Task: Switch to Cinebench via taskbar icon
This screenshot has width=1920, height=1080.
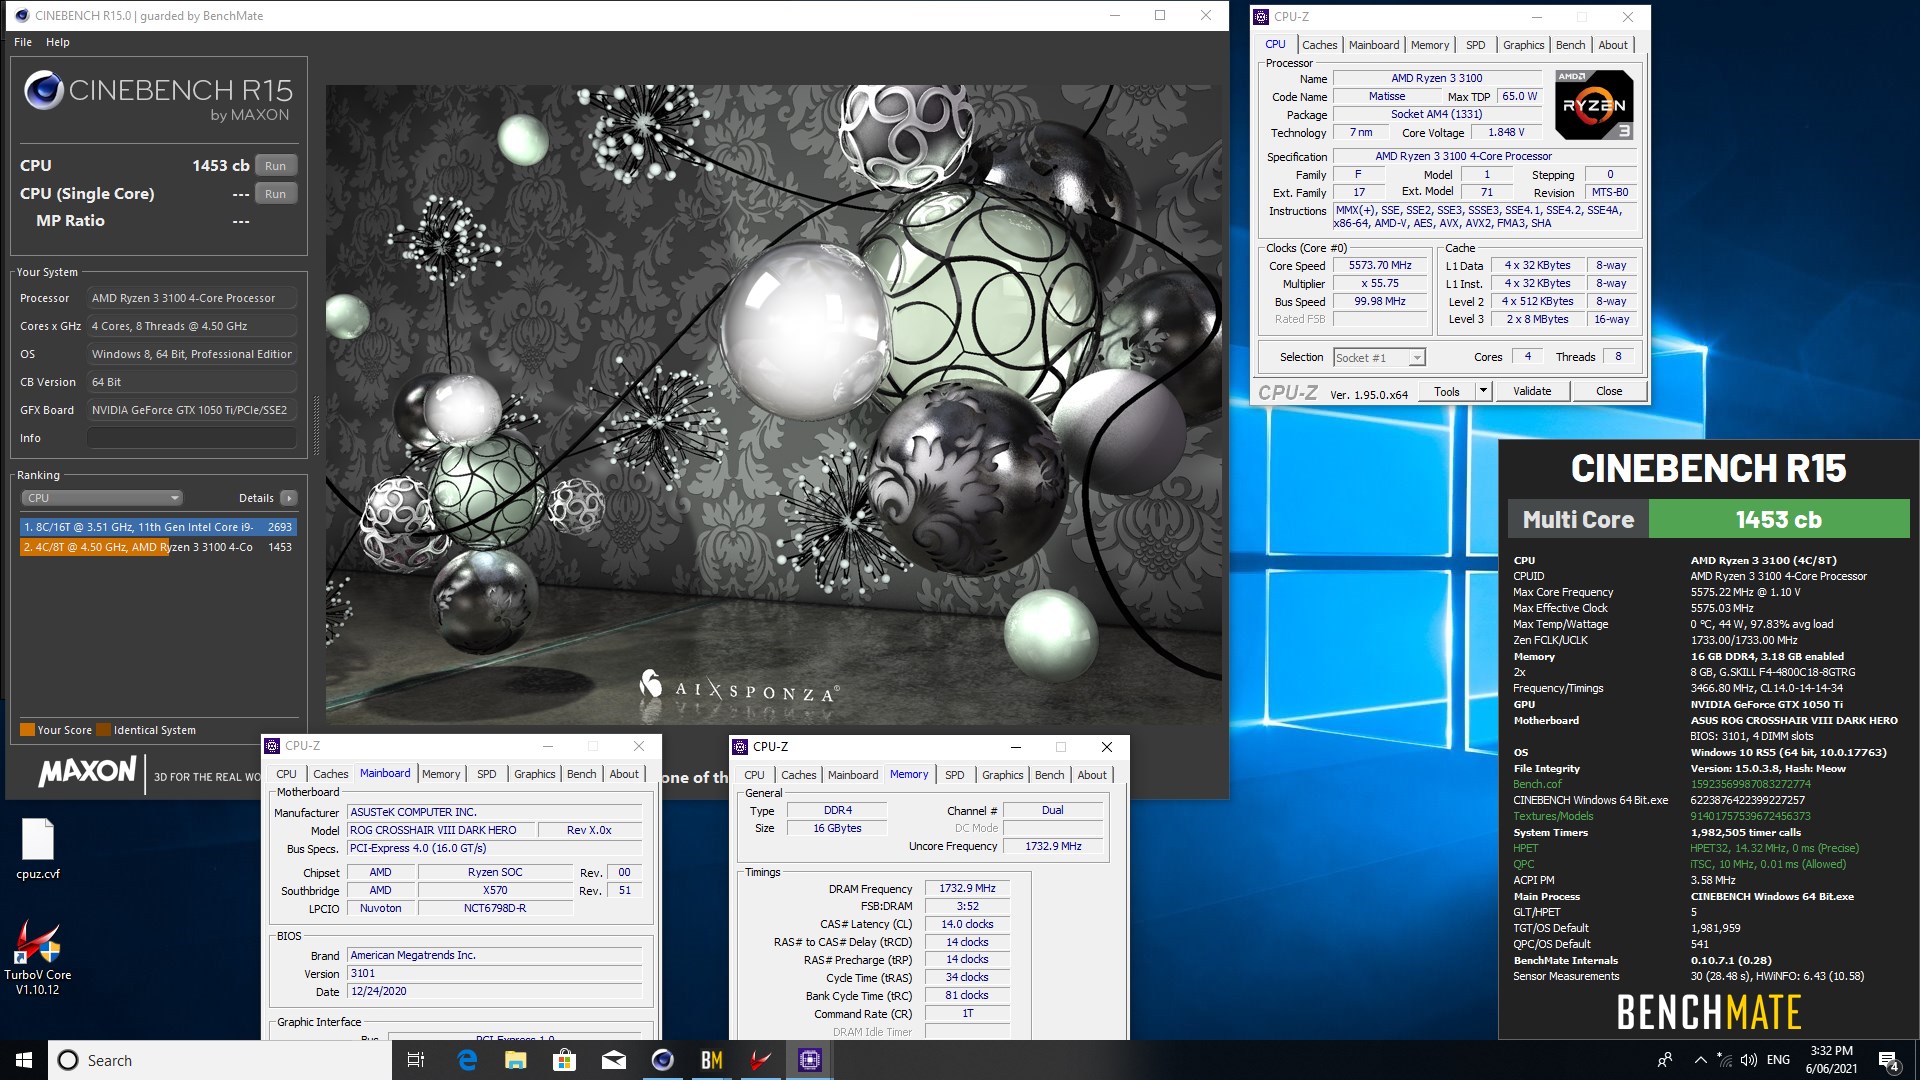Action: (x=662, y=1060)
